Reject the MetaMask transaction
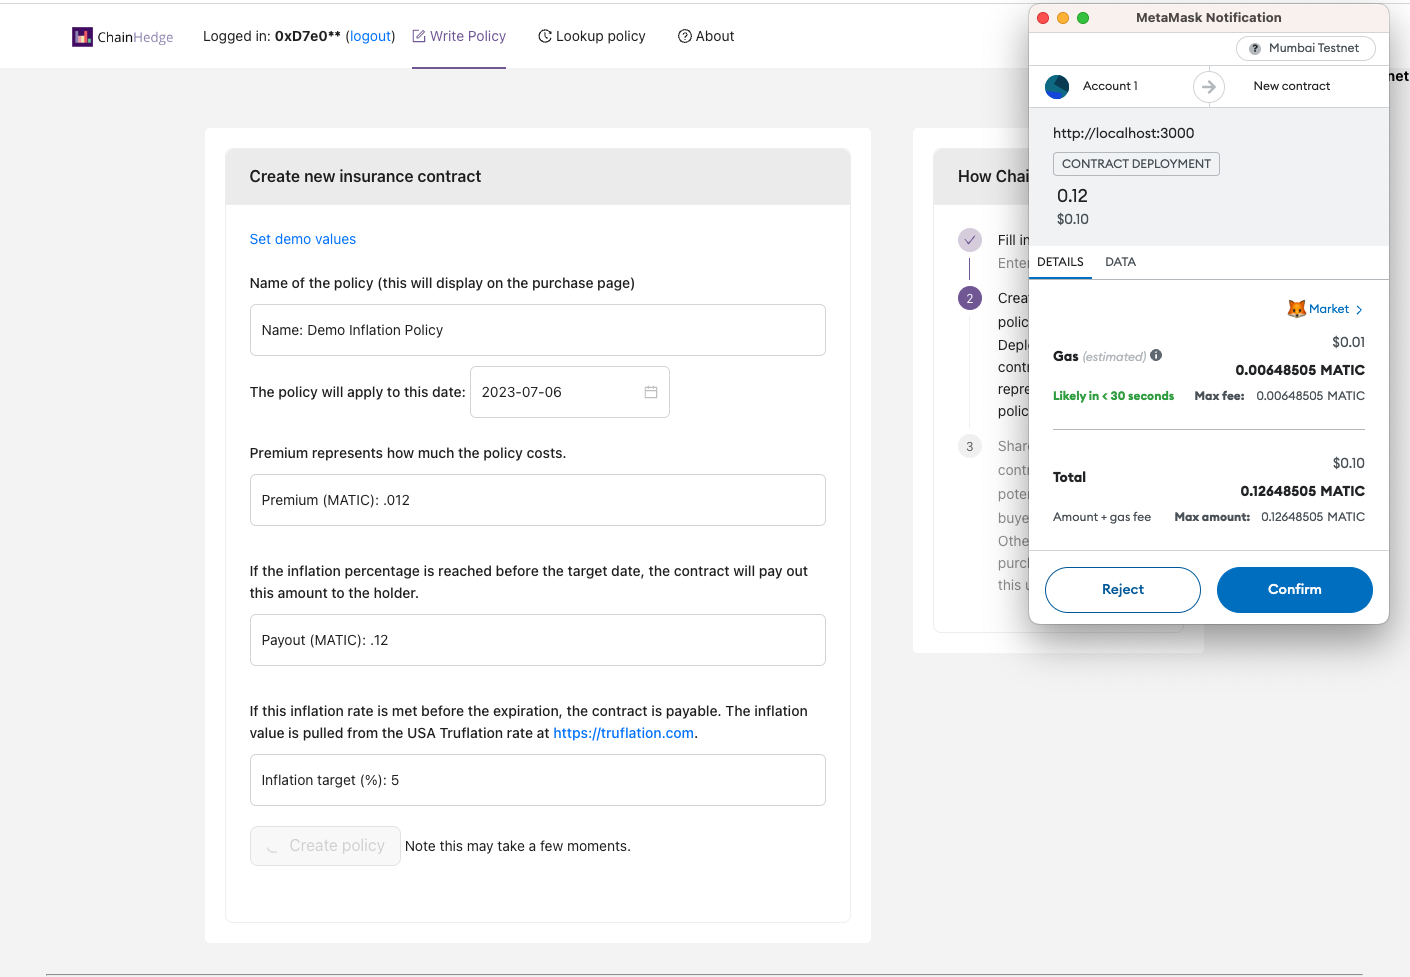This screenshot has height=977, width=1410. [x=1122, y=590]
